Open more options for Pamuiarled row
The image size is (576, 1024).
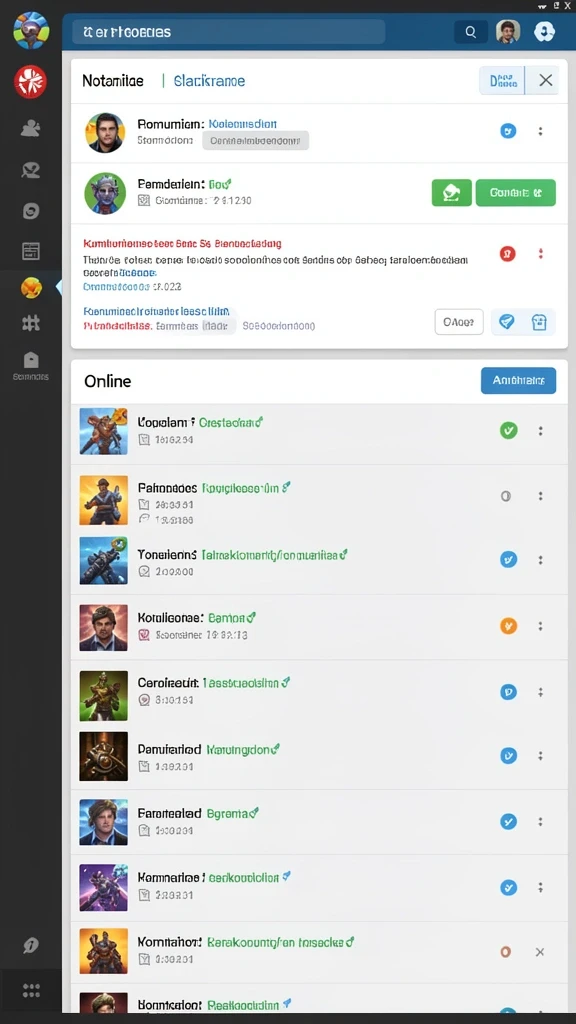coord(540,756)
